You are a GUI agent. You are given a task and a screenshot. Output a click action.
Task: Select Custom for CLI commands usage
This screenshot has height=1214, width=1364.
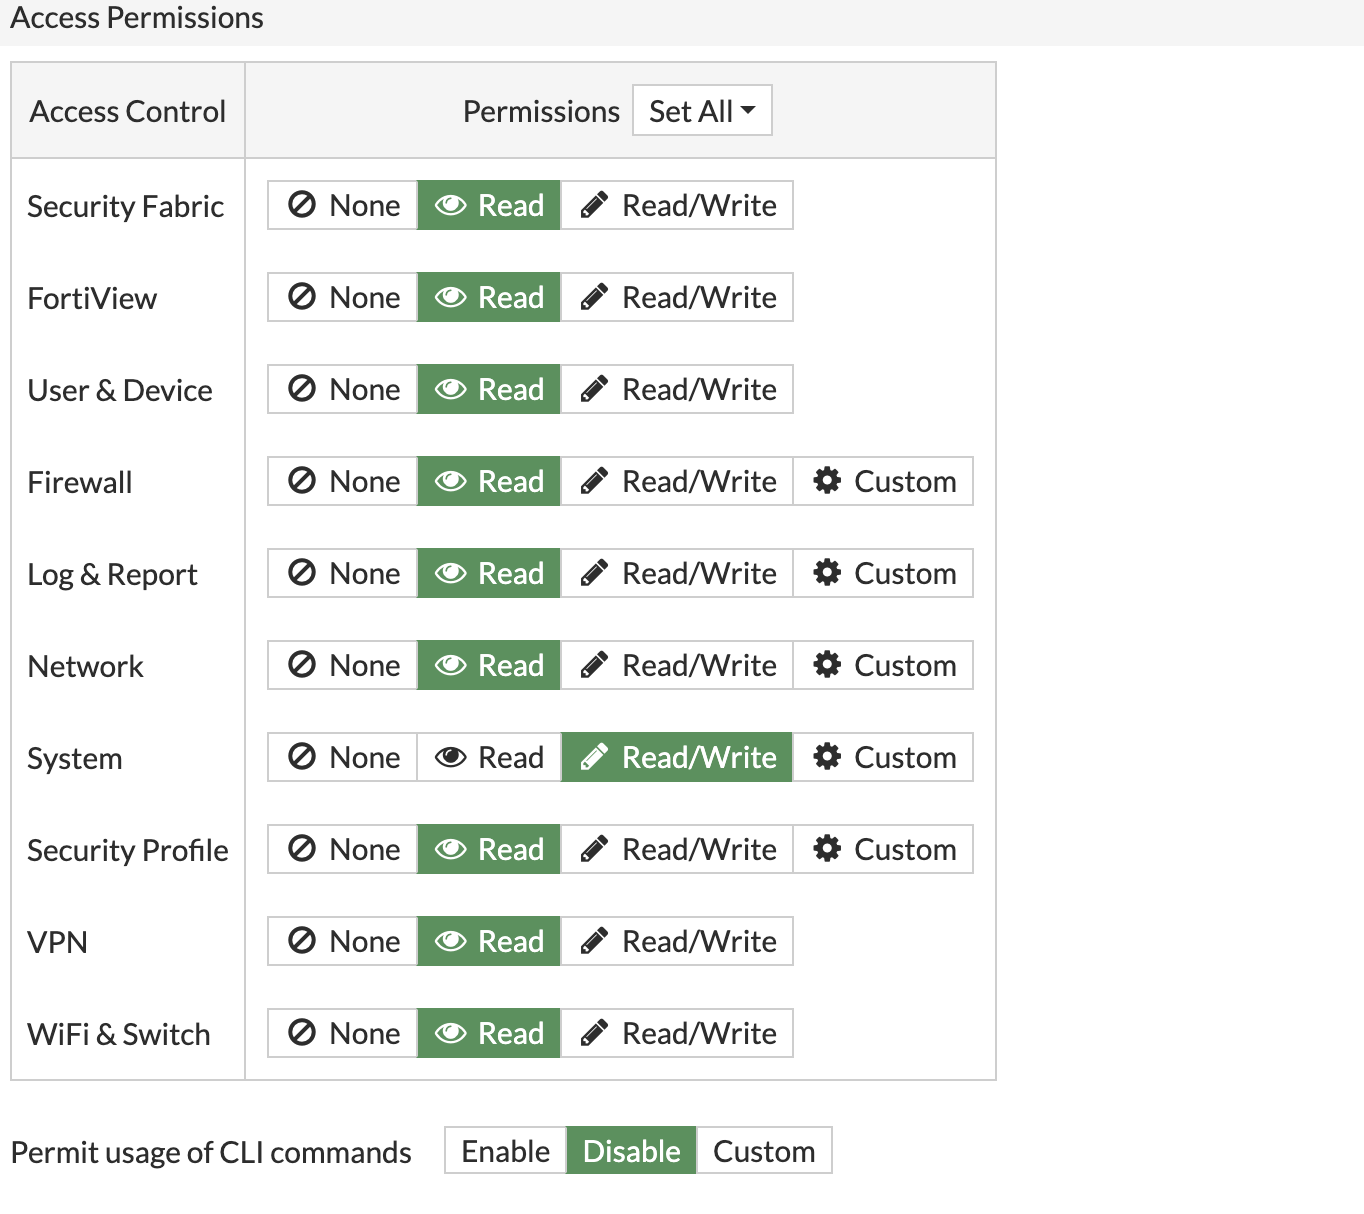coord(764,1151)
